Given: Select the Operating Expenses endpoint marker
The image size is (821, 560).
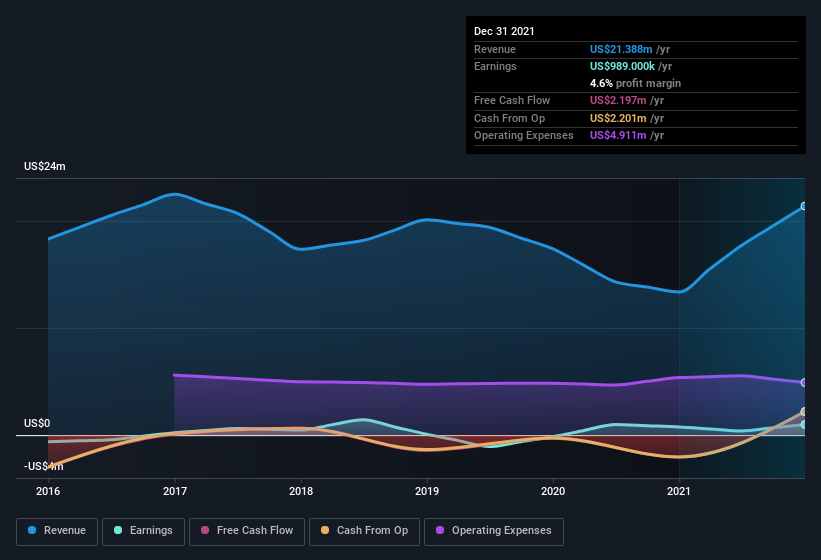Looking at the screenshot, I should (803, 383).
